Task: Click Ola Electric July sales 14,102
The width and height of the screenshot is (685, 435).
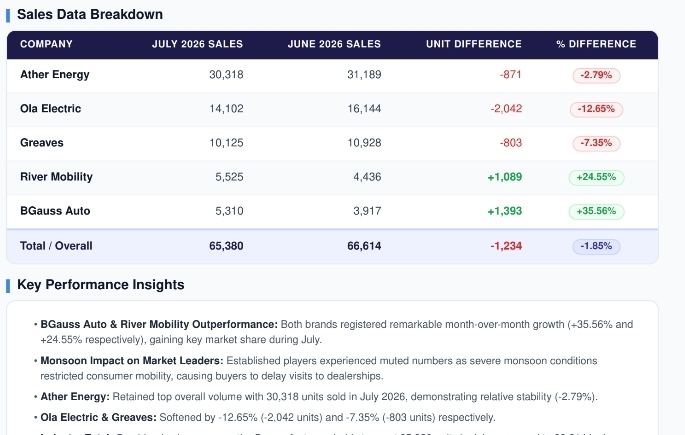Action: [x=226, y=109]
